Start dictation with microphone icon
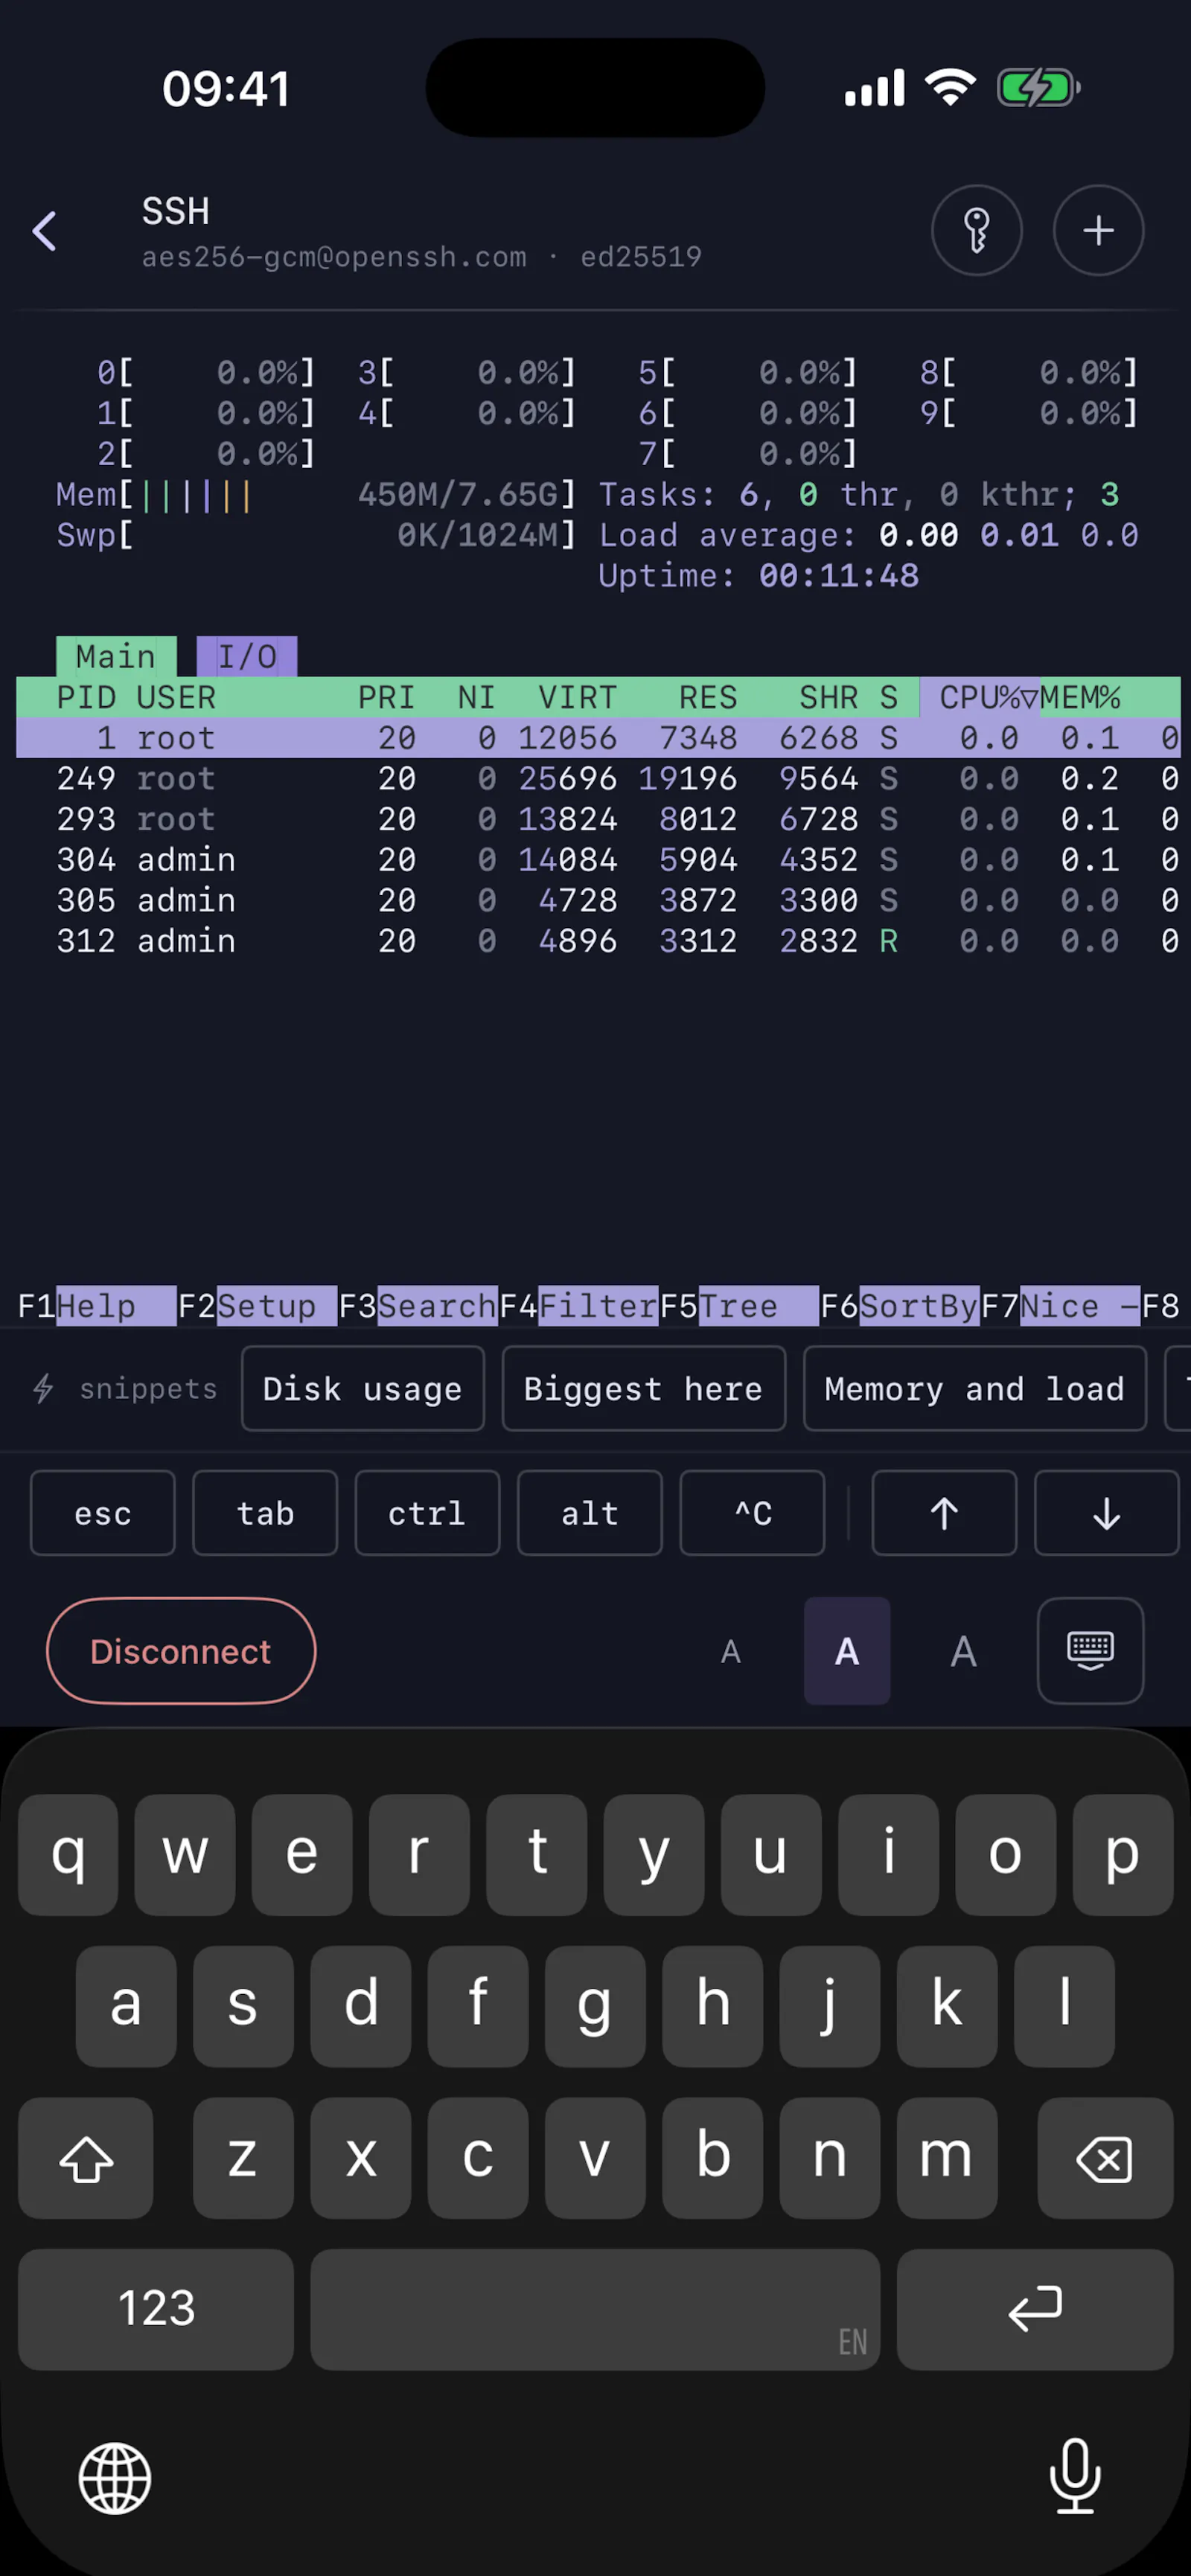Image resolution: width=1191 pixels, height=2576 pixels. pos(1075,2476)
